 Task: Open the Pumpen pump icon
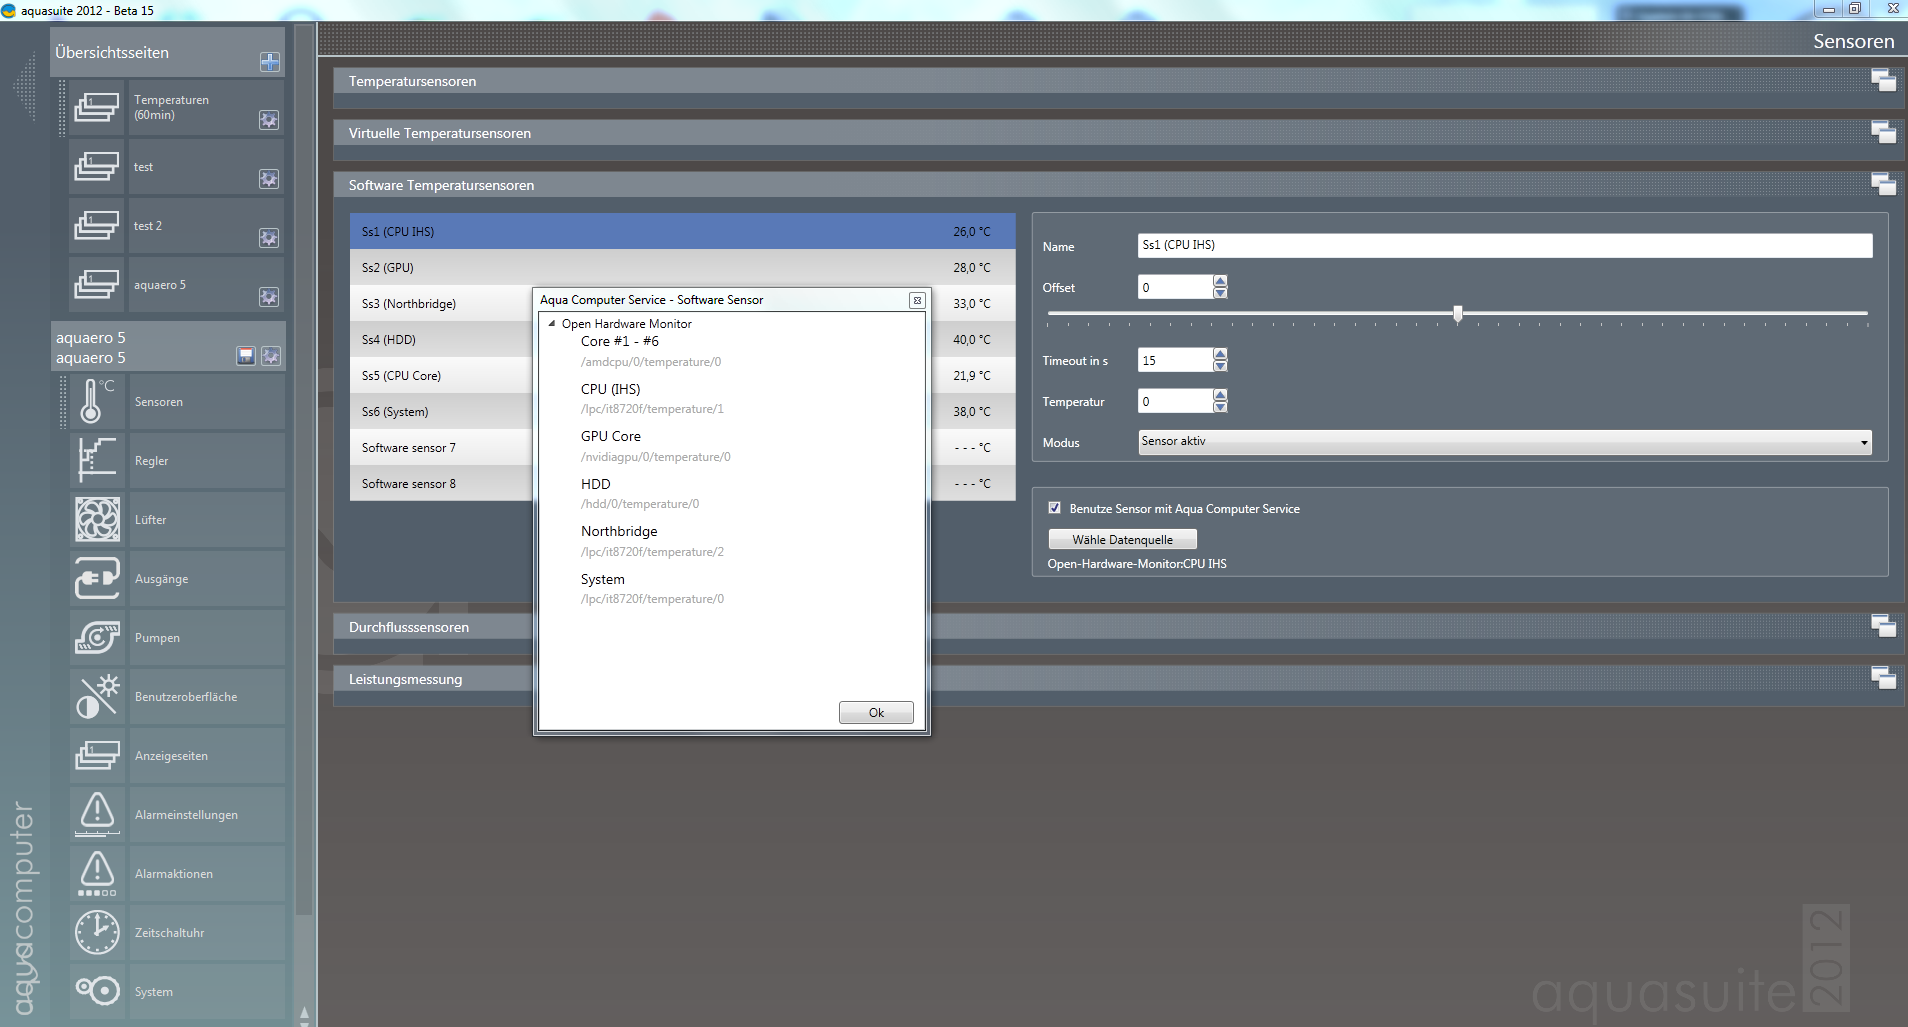97,638
